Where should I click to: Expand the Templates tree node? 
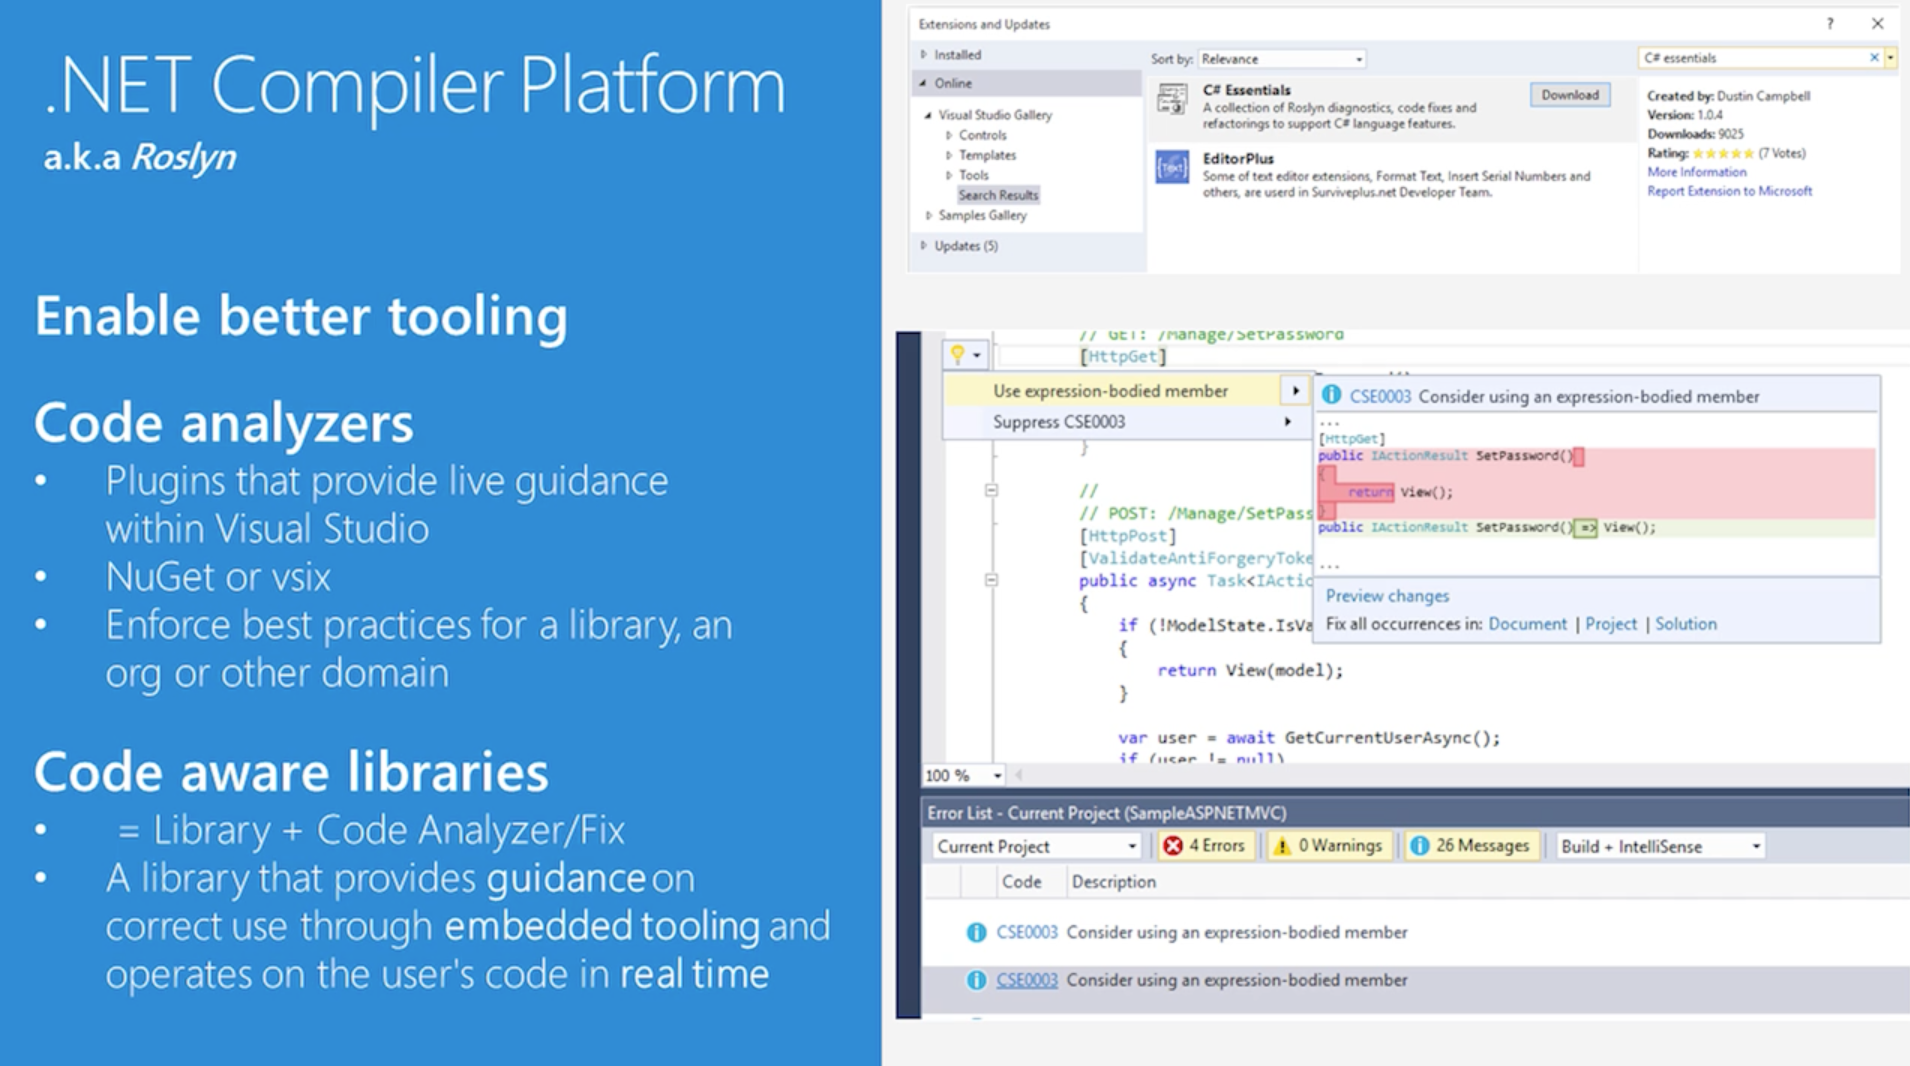[x=949, y=155]
